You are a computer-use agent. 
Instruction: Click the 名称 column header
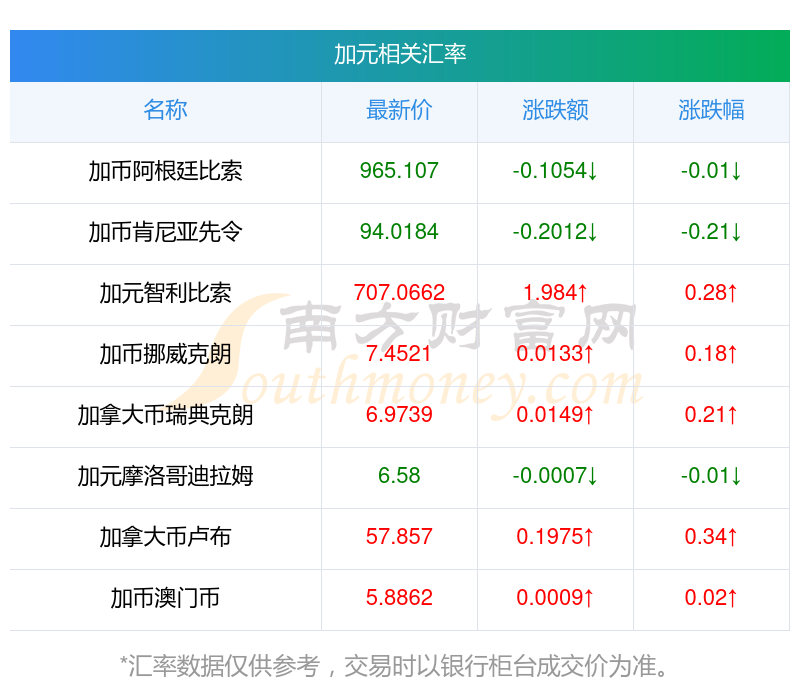click(x=165, y=110)
